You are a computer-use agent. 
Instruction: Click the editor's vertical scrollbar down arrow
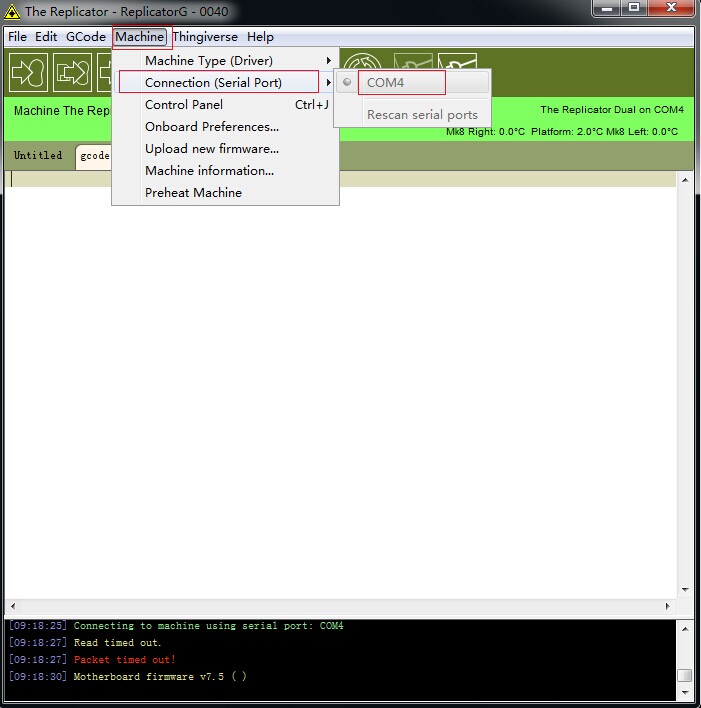click(685, 590)
